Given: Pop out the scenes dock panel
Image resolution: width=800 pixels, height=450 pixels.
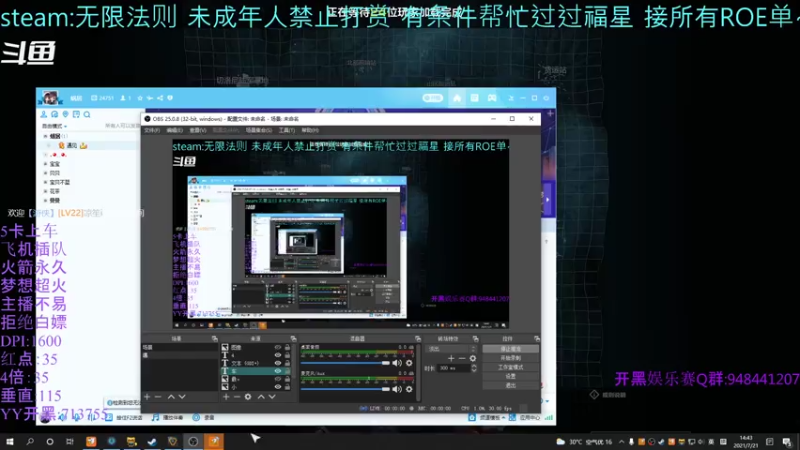Looking at the screenshot, I should pyautogui.click(x=214, y=339).
